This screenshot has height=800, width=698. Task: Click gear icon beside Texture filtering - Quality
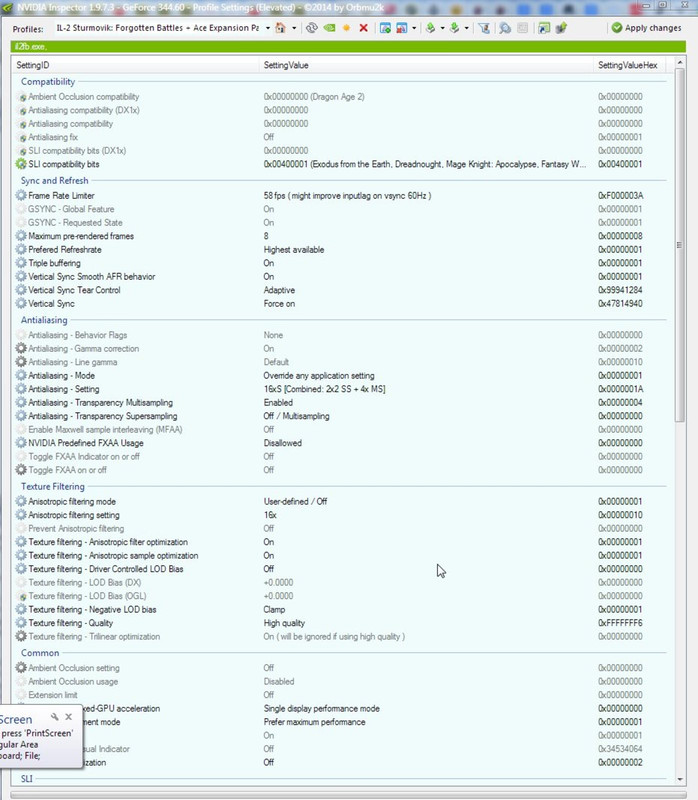tap(21, 623)
